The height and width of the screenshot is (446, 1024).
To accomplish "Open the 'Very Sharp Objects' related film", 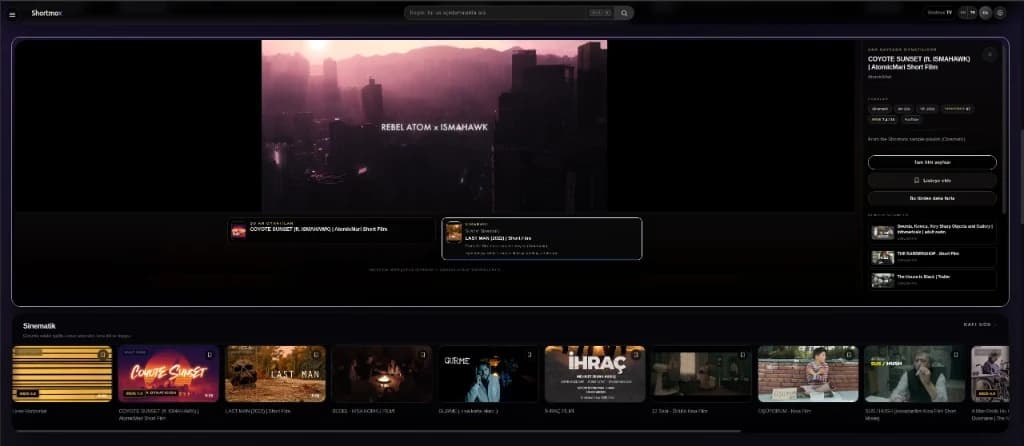I will [x=934, y=232].
